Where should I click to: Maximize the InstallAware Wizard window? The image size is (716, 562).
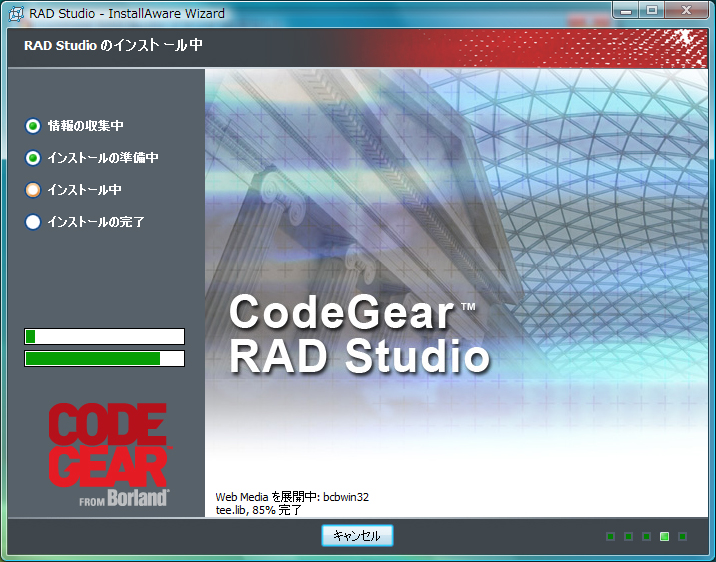[652, 11]
